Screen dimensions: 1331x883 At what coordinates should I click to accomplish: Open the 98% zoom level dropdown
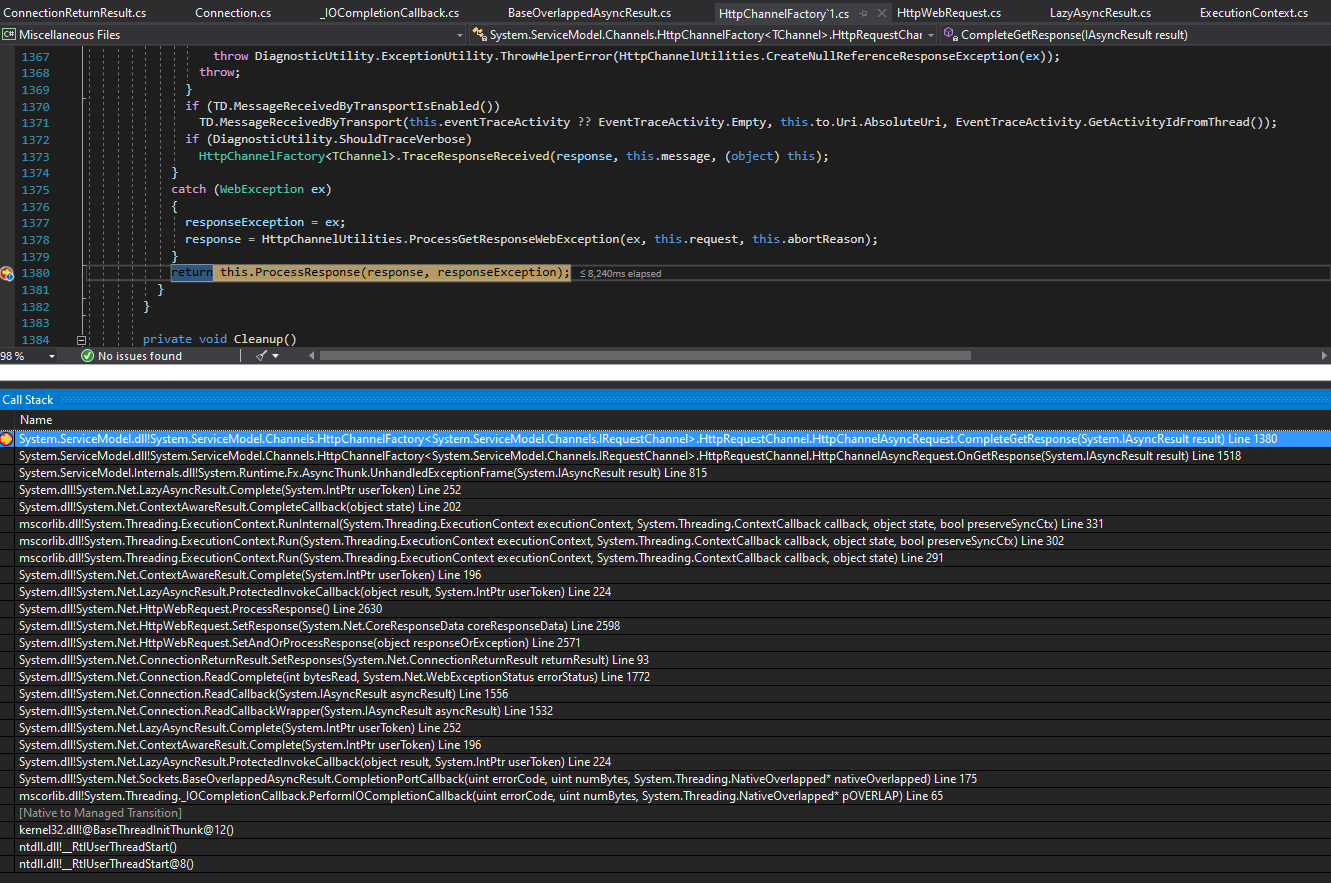tap(51, 355)
